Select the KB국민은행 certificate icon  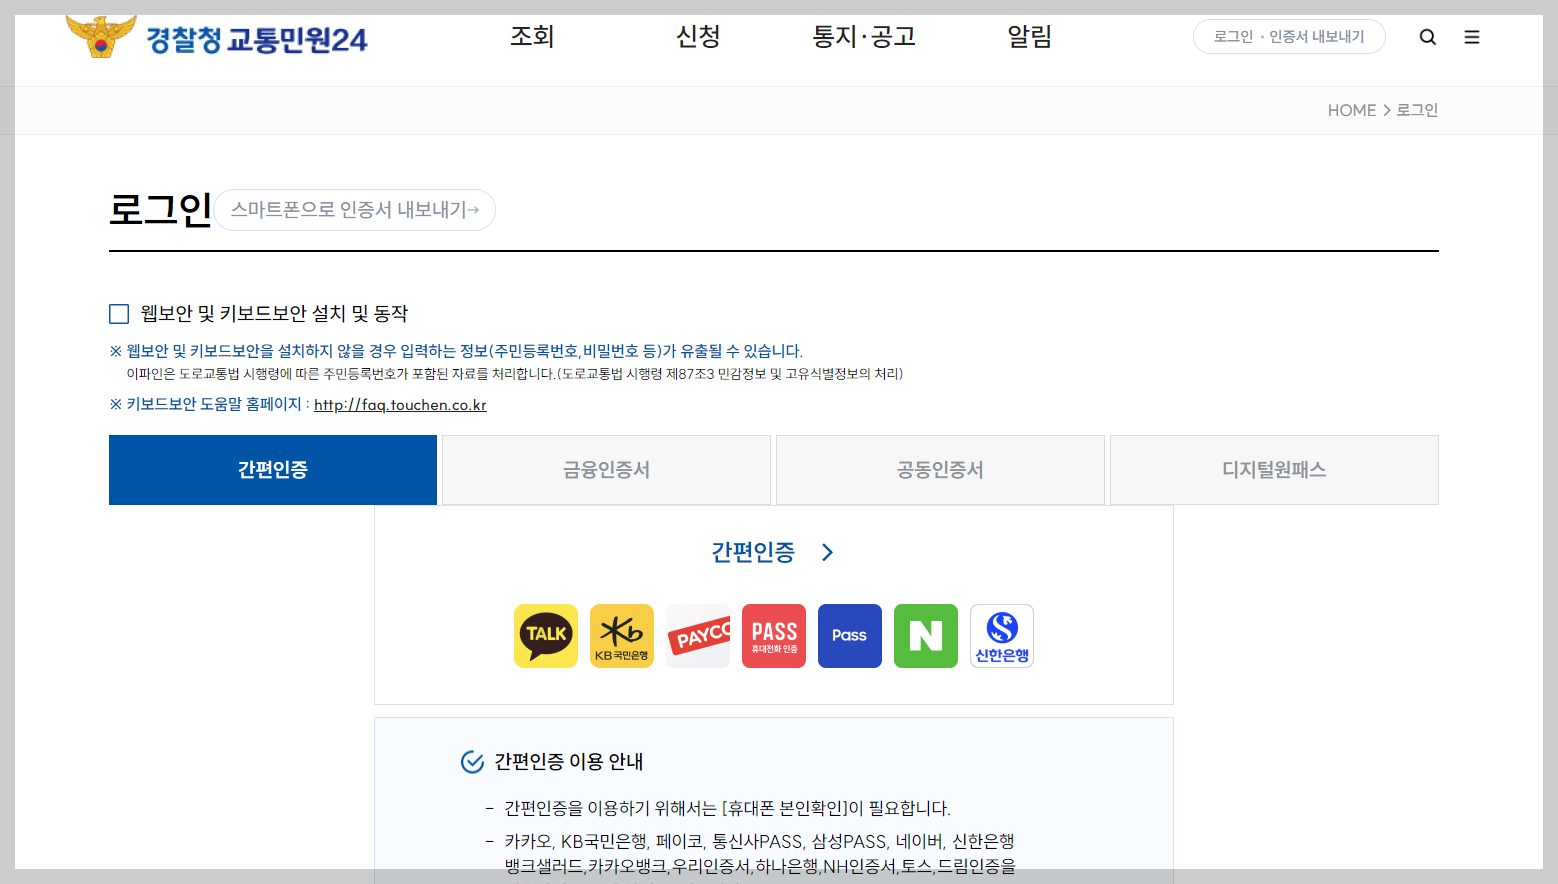point(621,635)
